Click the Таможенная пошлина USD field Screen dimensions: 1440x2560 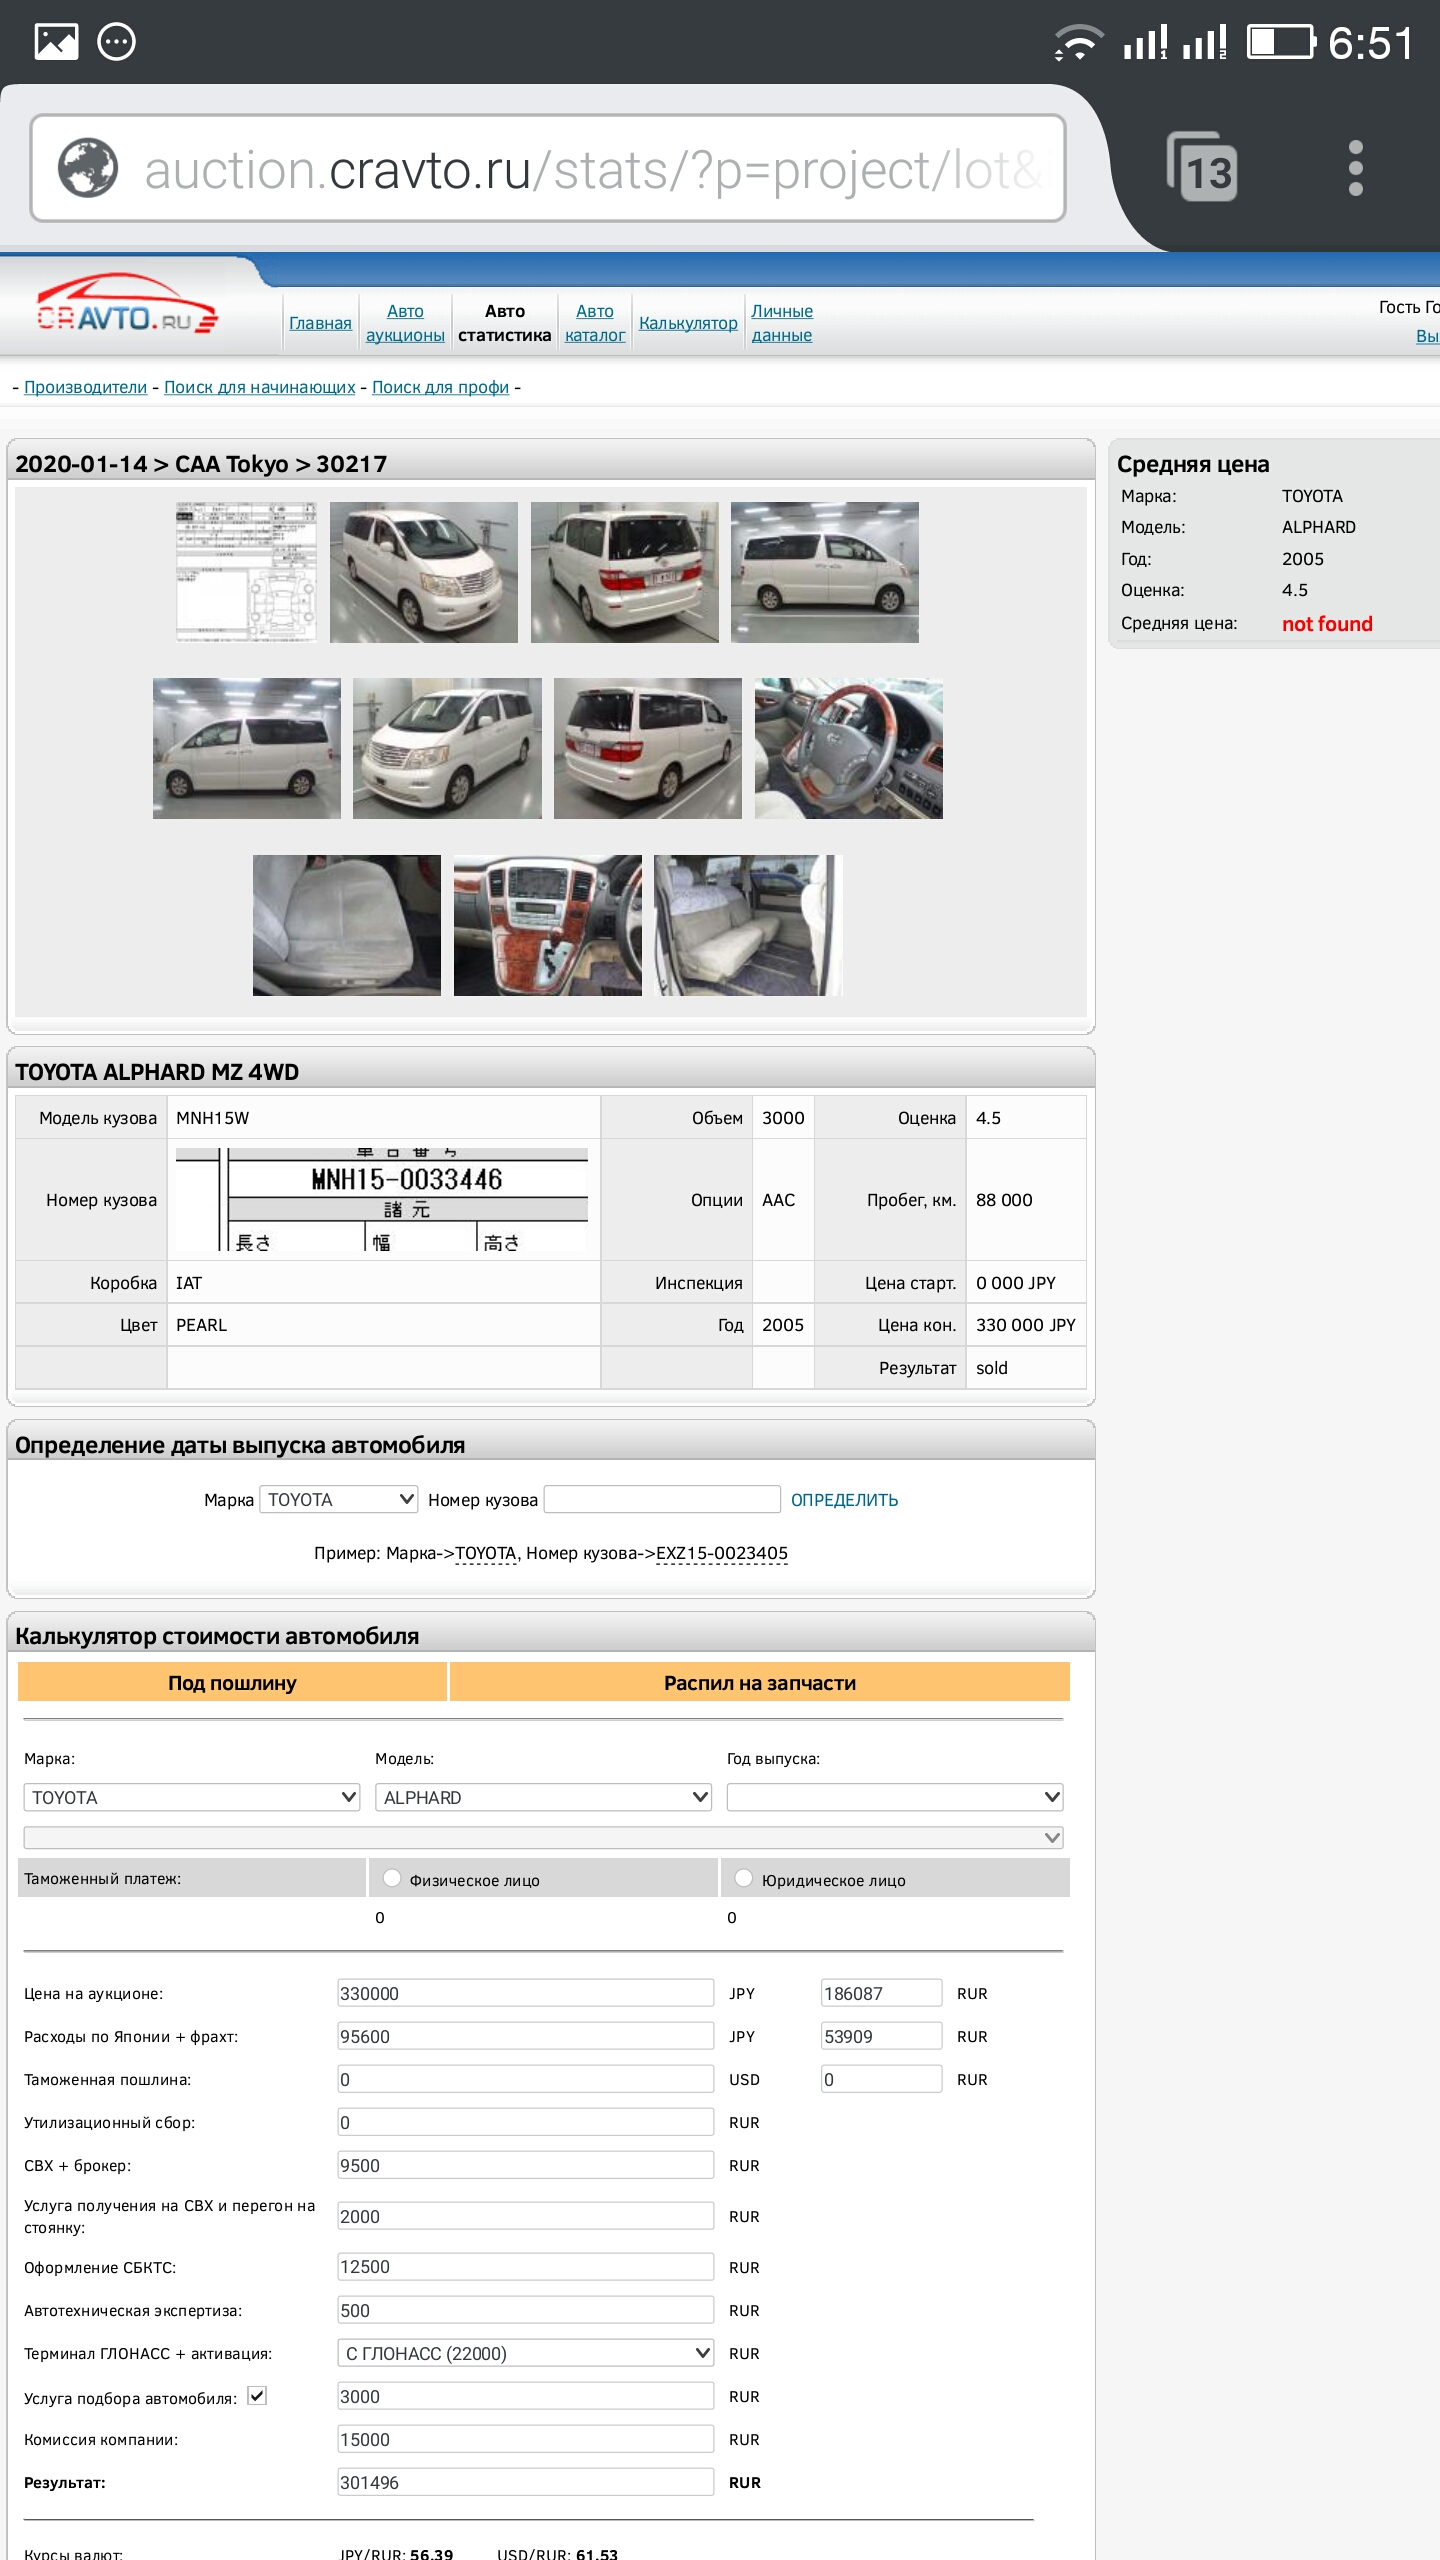point(526,2079)
